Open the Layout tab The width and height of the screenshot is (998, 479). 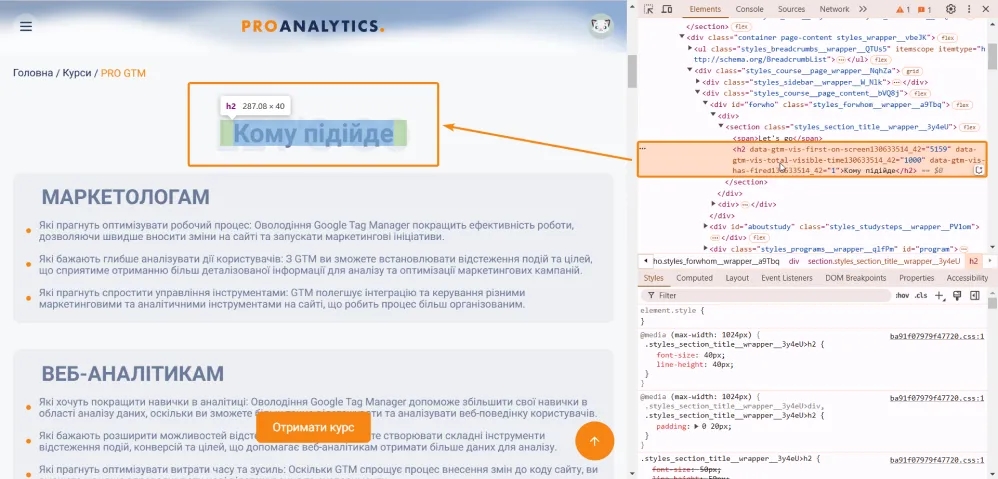737,278
